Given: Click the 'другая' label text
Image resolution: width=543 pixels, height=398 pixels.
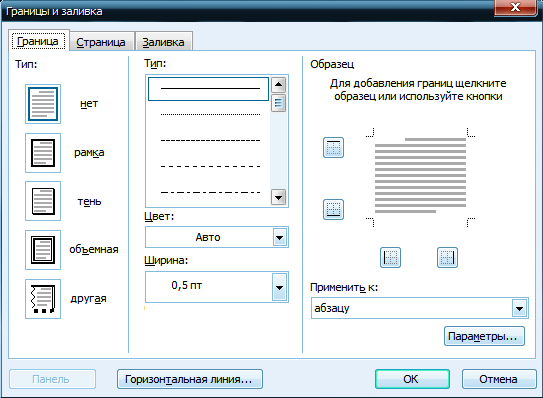Looking at the screenshot, I should [88, 299].
